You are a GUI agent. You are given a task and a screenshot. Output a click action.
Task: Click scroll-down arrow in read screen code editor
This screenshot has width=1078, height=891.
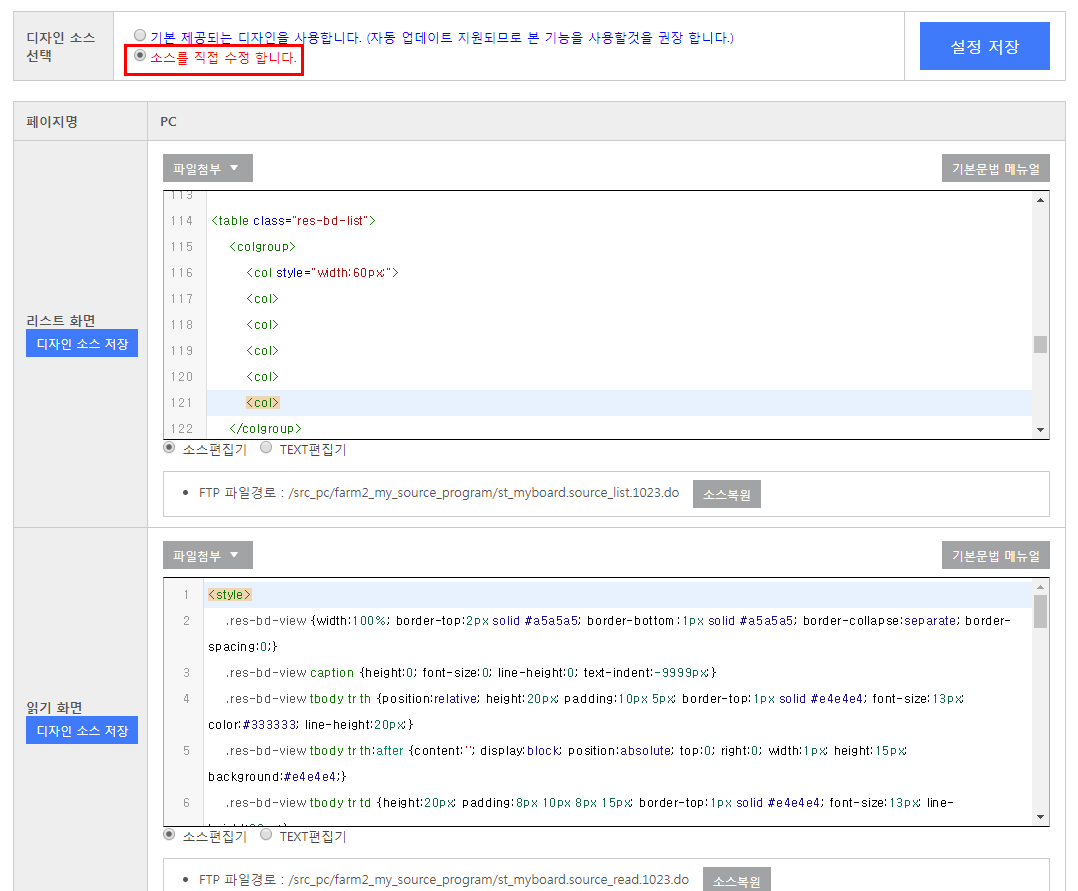(1040, 817)
